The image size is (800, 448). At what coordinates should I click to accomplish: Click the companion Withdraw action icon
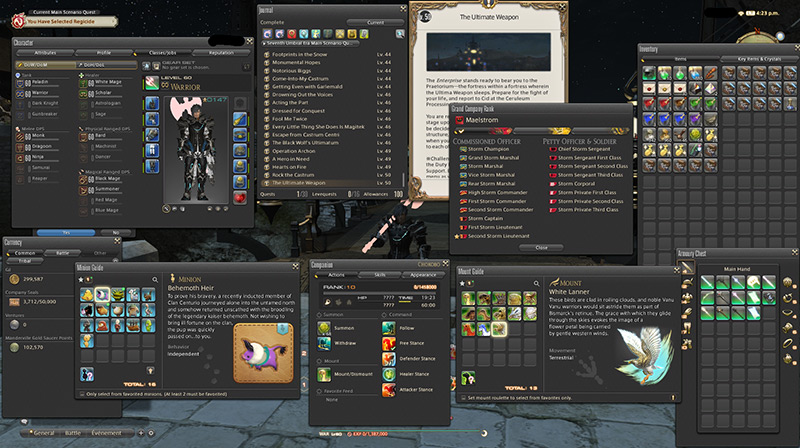[x=324, y=344]
